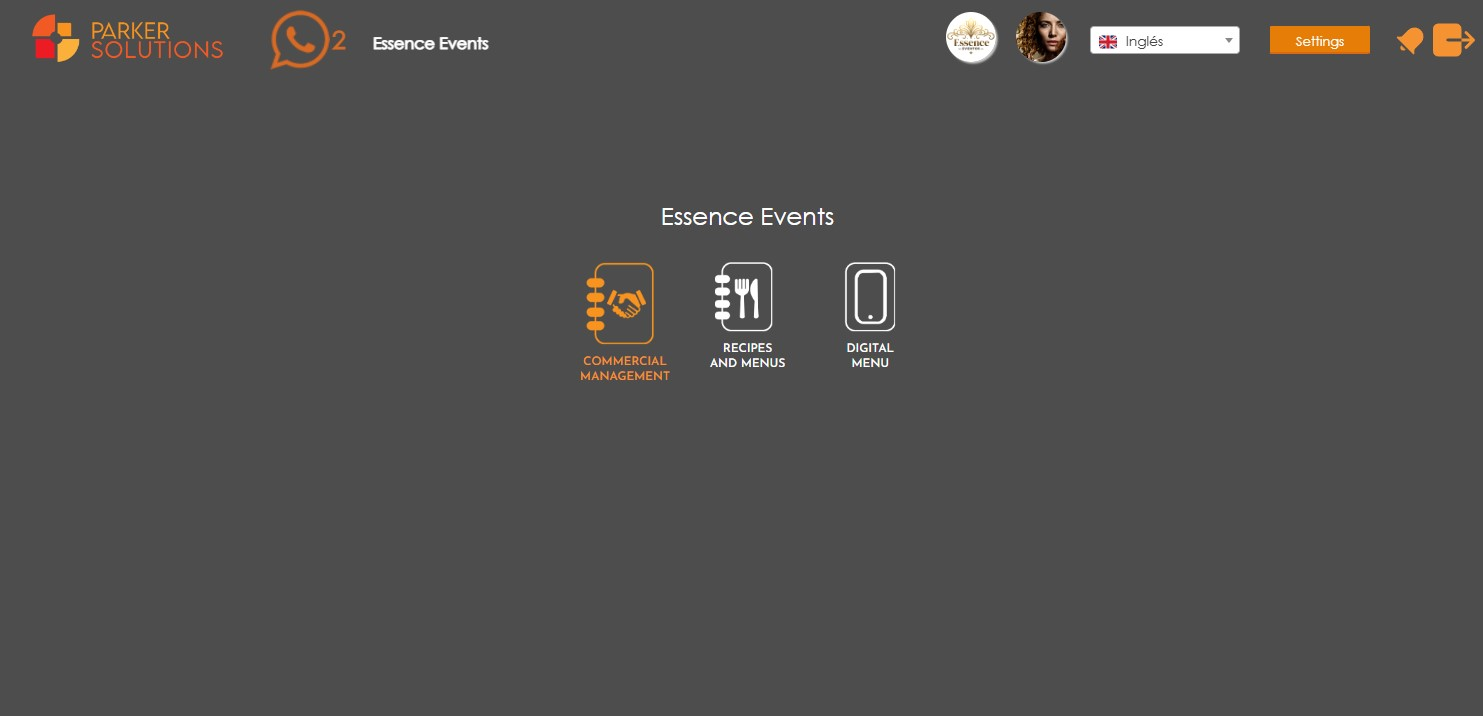Click the British flag in the language selector
This screenshot has height=716, width=1483.
pyautogui.click(x=1108, y=41)
